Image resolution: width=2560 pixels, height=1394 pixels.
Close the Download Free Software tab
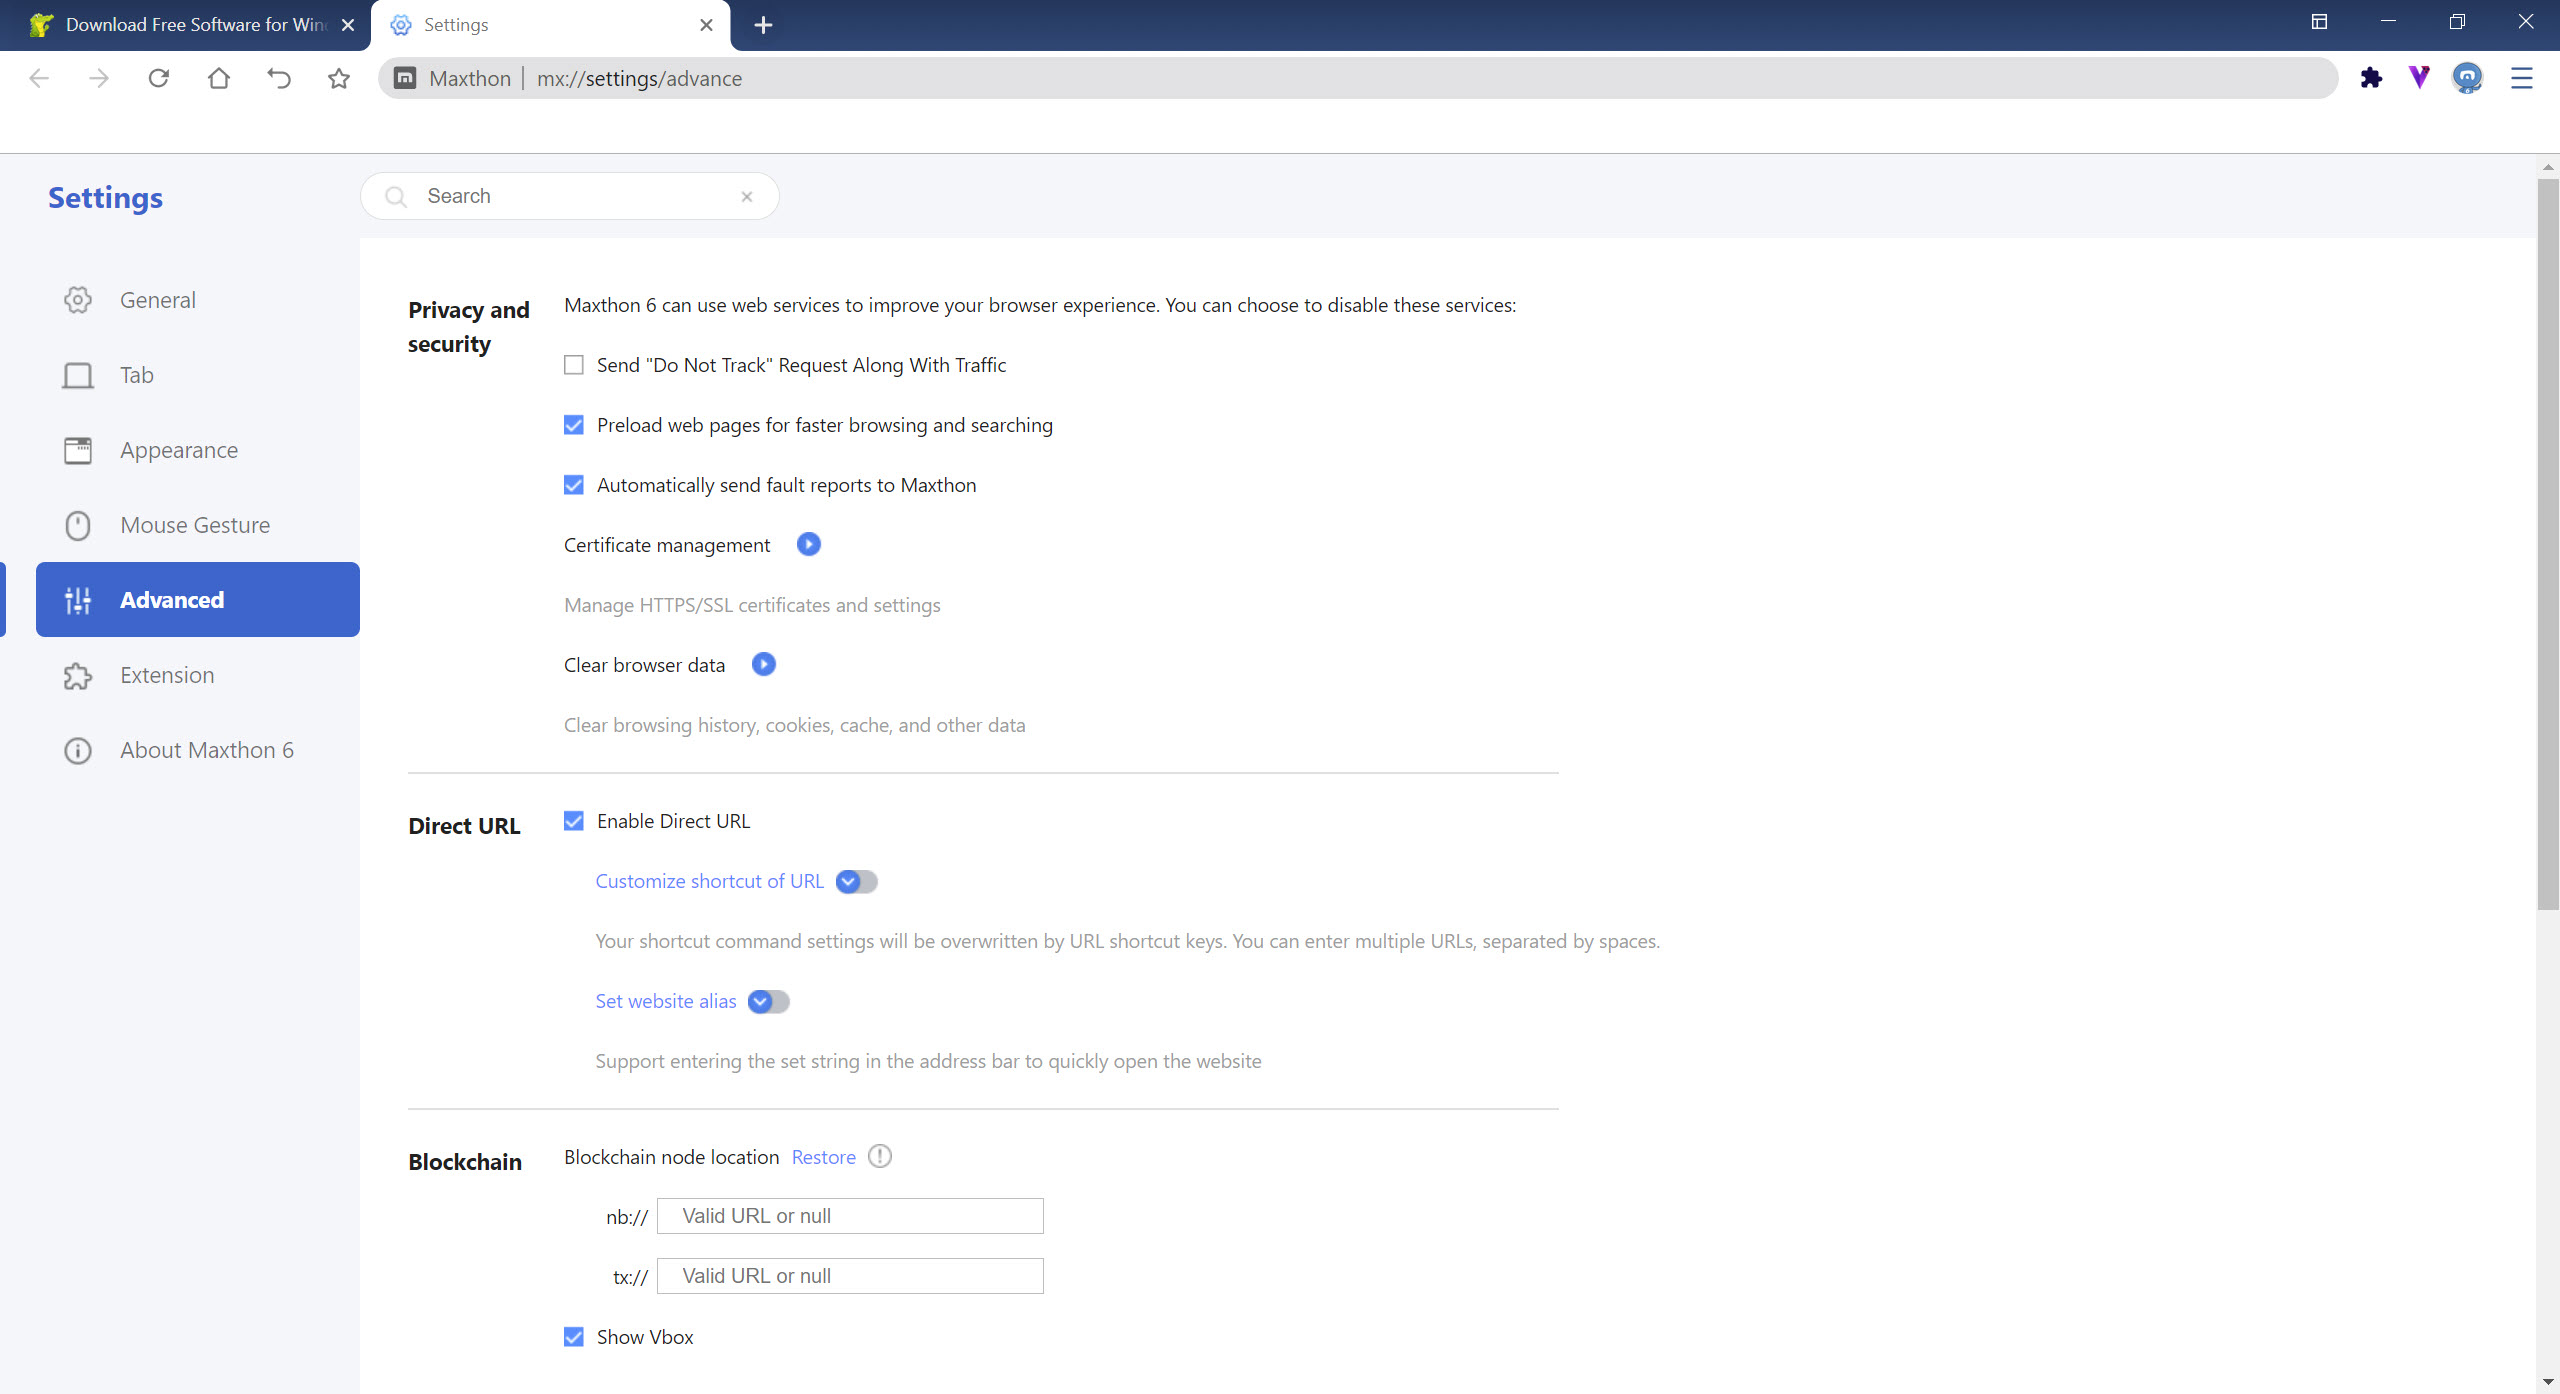coord(348,25)
